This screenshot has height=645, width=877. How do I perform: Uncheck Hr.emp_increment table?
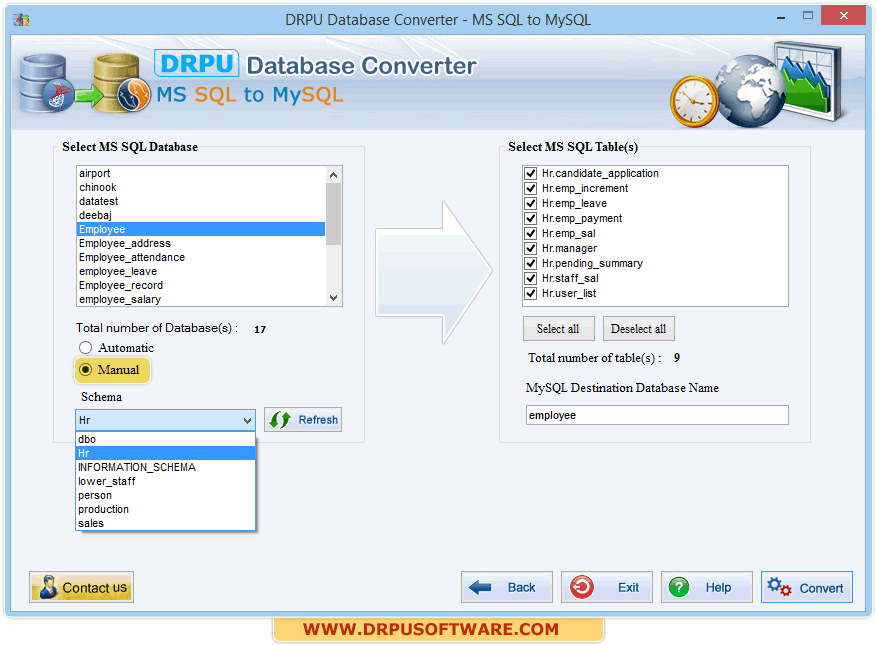pyautogui.click(x=531, y=189)
